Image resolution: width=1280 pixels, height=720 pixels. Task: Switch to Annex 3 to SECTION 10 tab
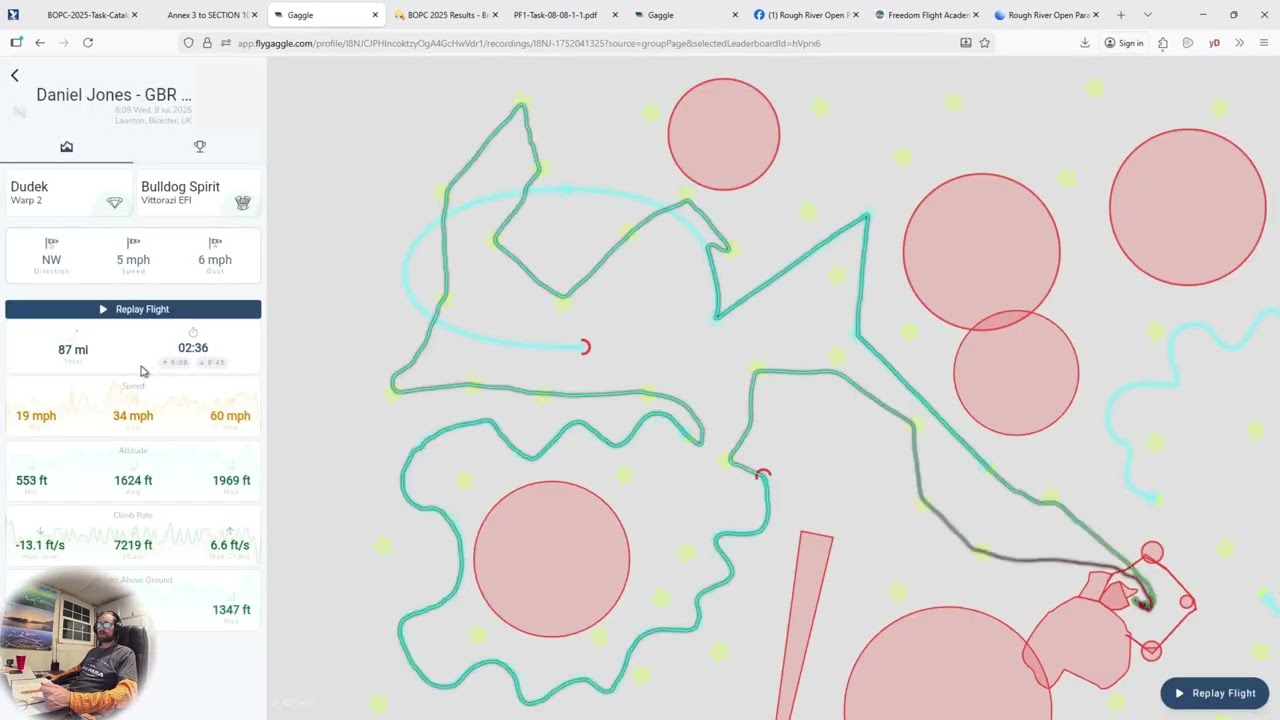(207, 15)
